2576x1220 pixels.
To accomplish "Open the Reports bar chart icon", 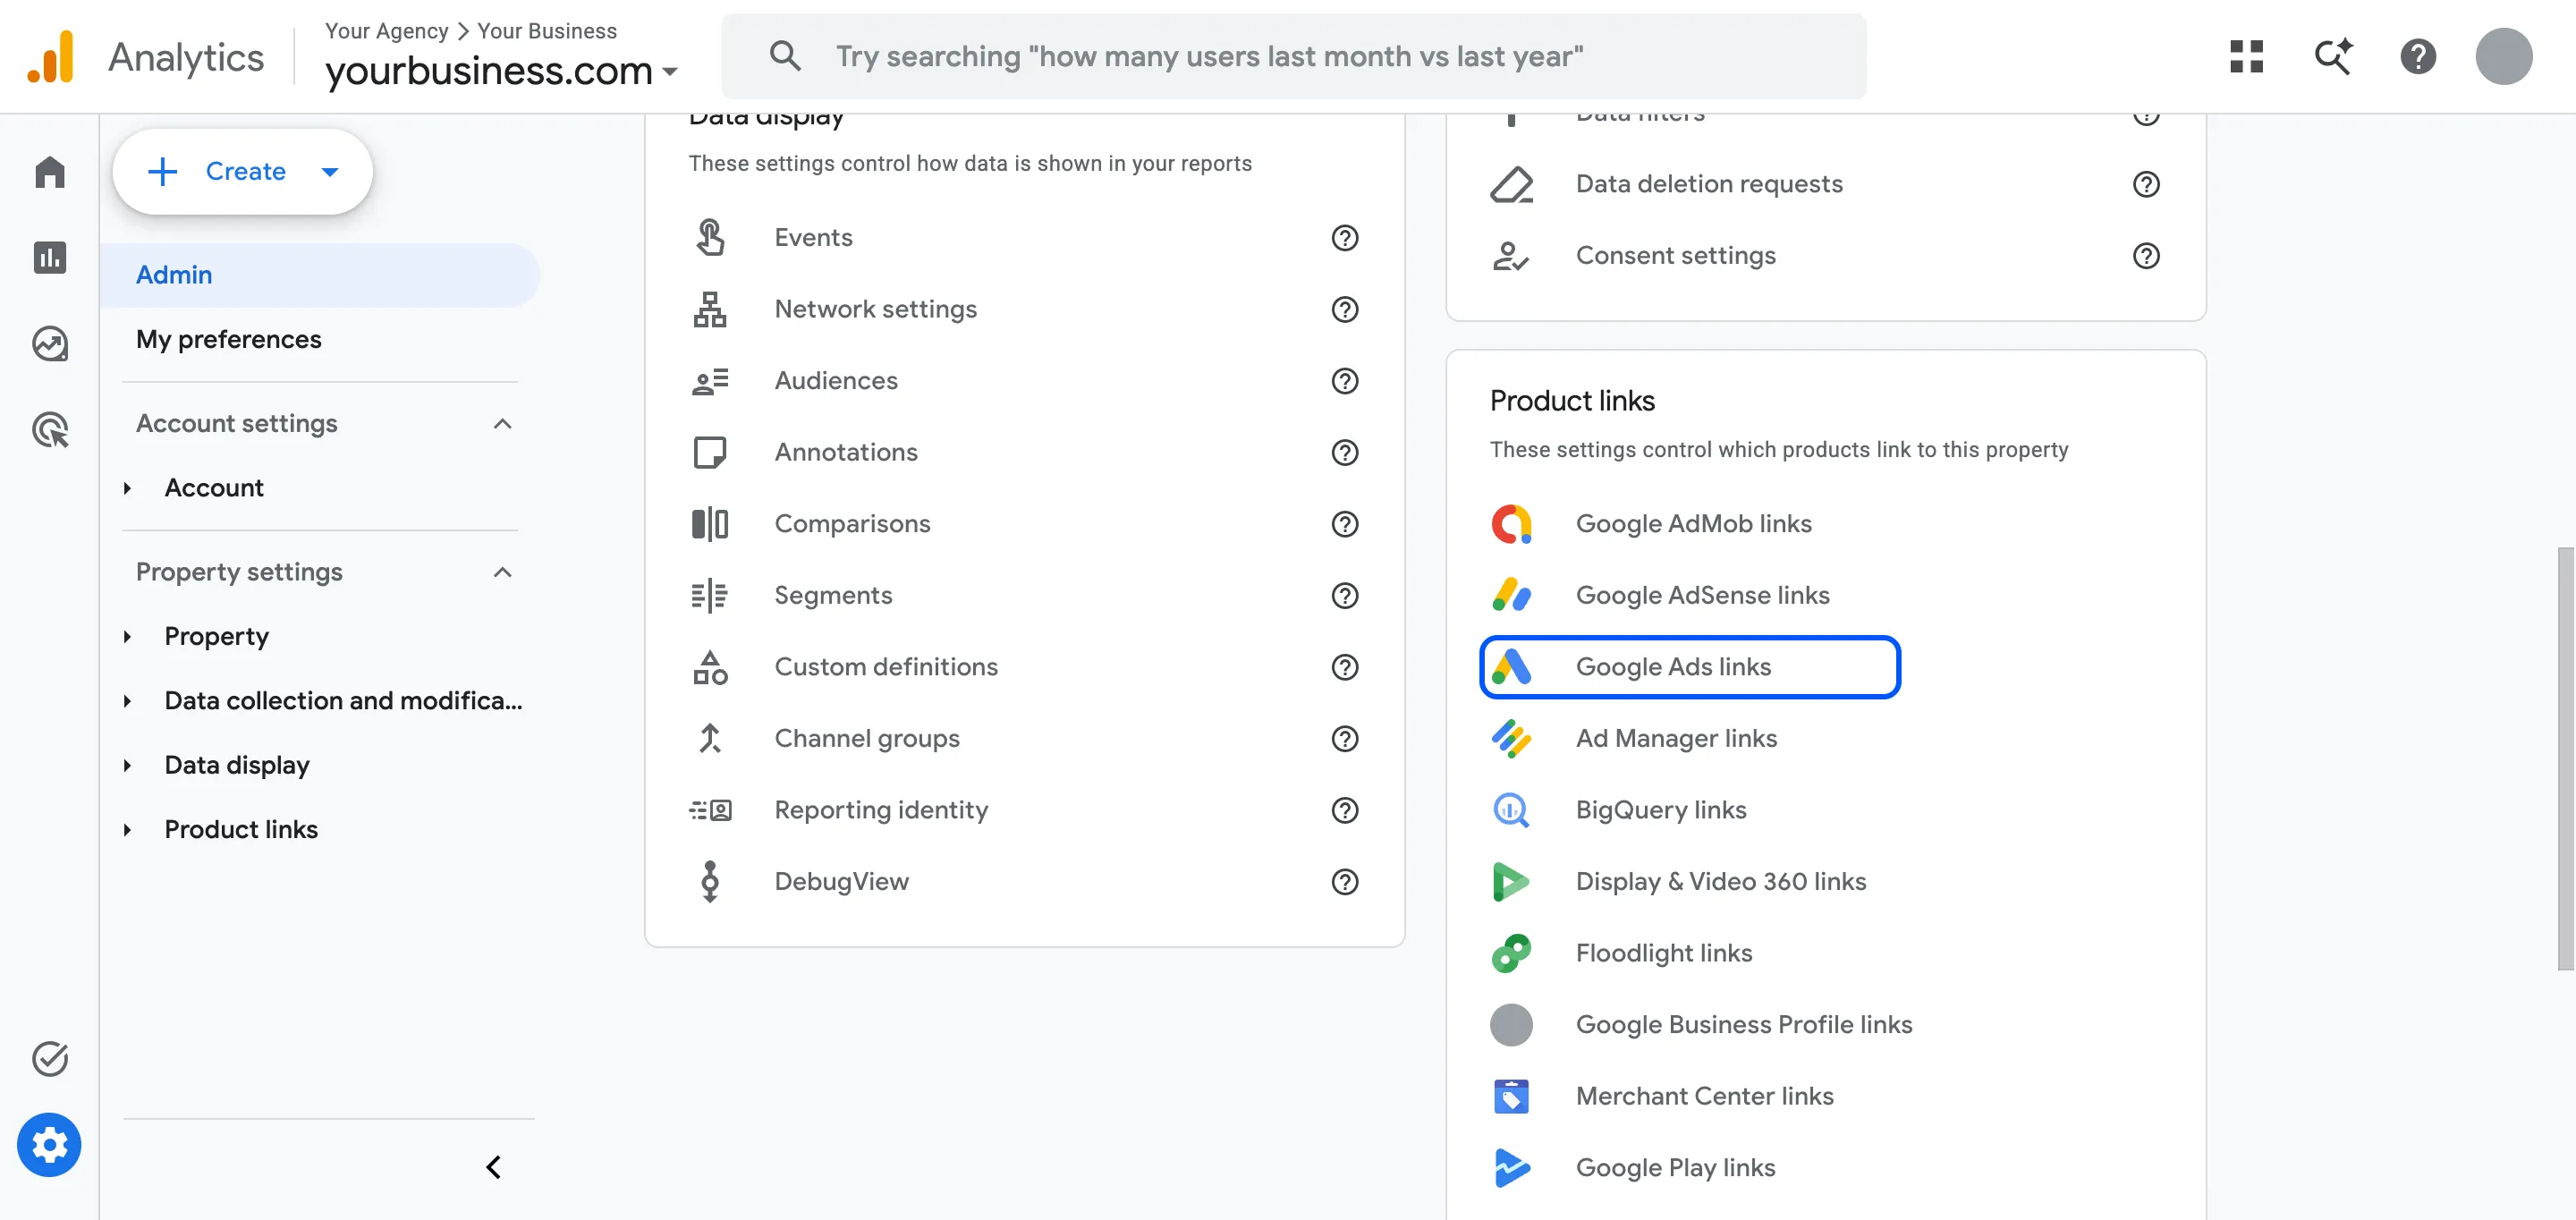I will point(49,257).
